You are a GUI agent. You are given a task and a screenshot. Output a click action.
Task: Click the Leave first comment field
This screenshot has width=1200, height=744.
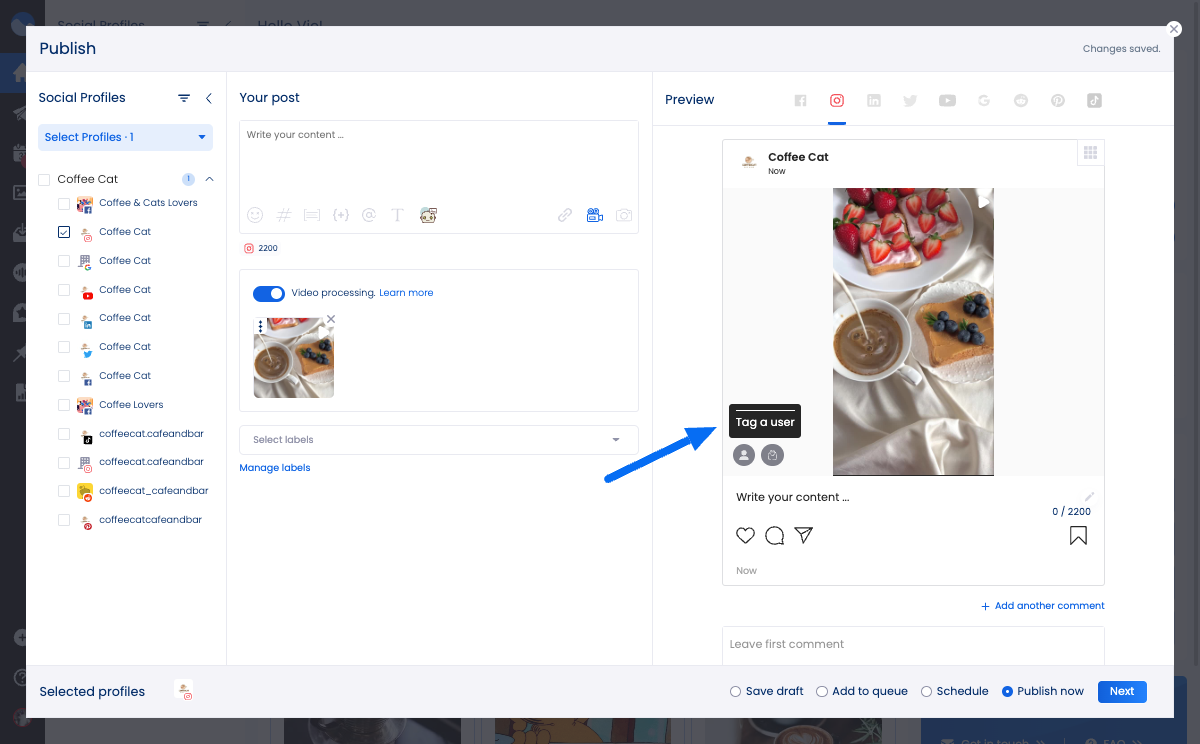point(913,645)
